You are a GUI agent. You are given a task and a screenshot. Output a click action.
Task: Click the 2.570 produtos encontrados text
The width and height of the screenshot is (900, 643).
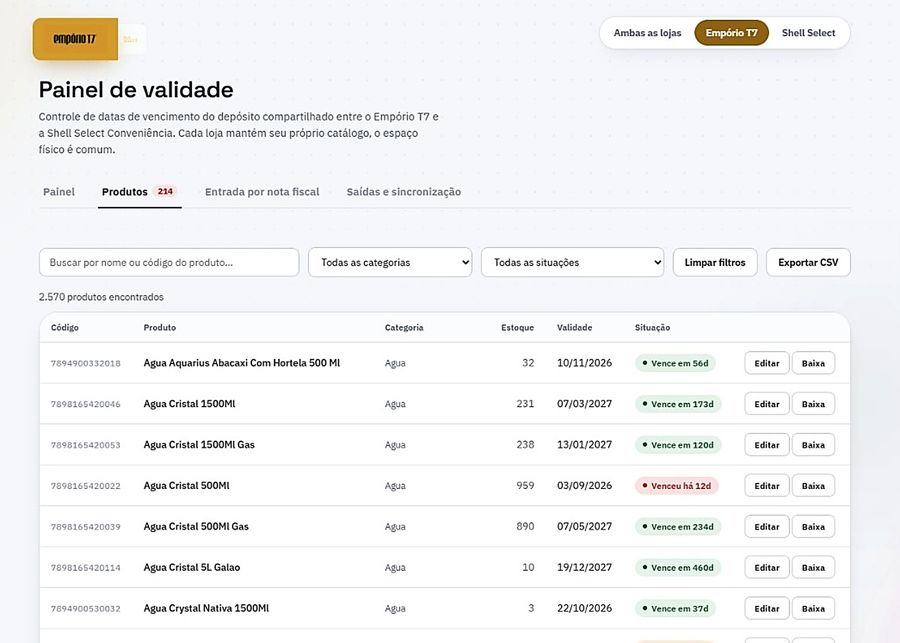[x=101, y=297]
